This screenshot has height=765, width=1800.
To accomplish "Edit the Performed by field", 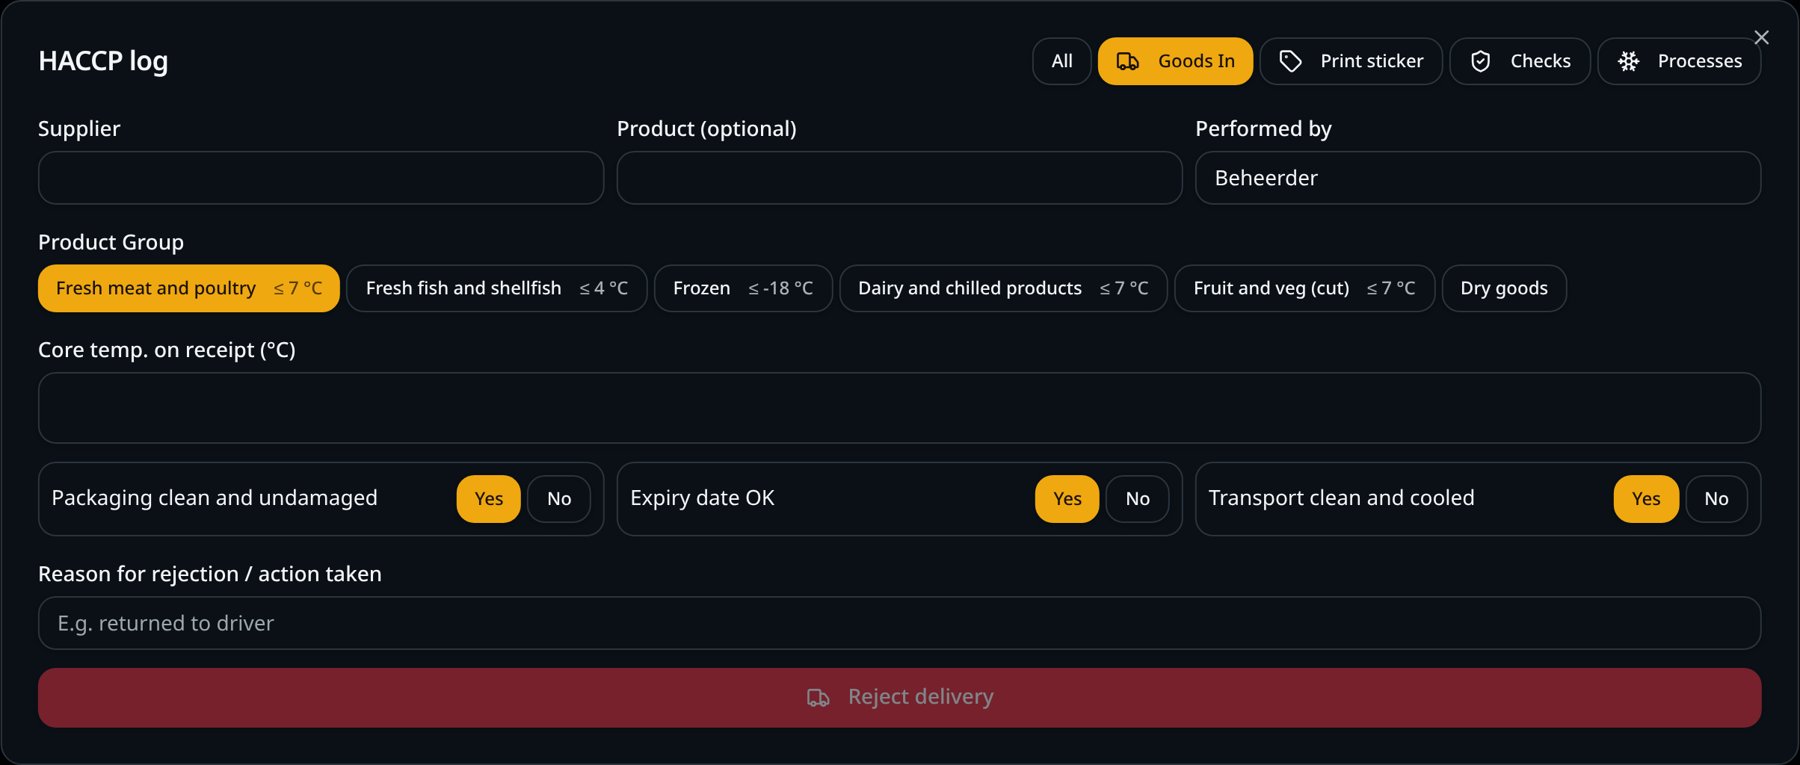I will click(1478, 178).
